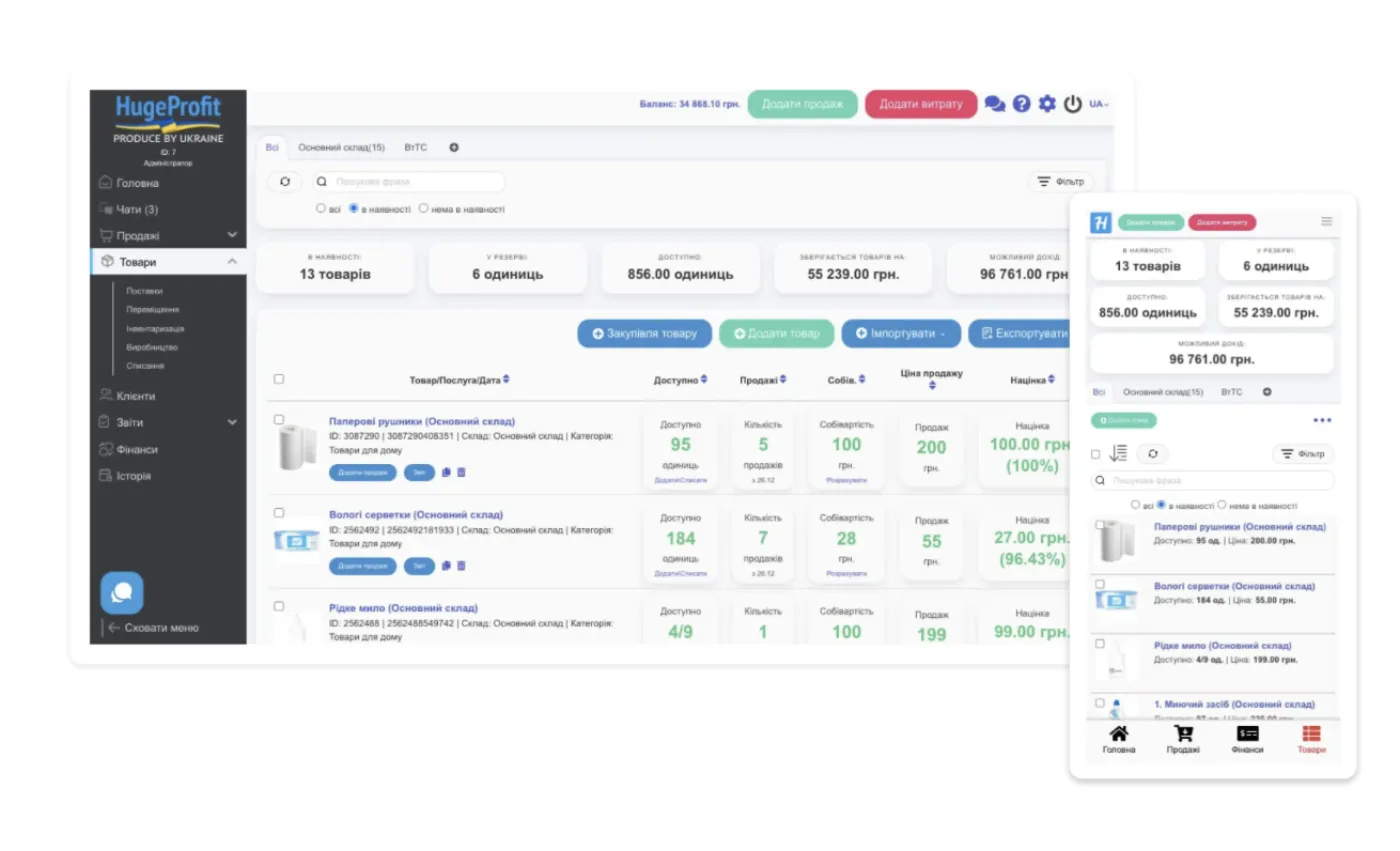
Task: Open the Імпортувати dropdown button
Action: [x=901, y=334]
